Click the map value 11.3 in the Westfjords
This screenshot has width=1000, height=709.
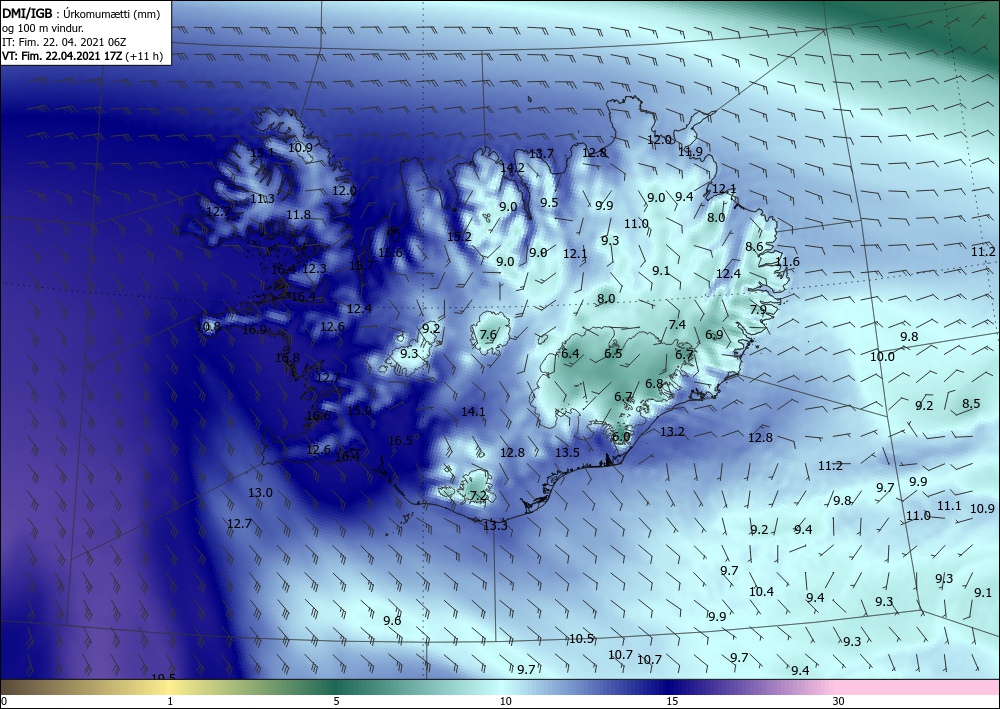pyautogui.click(x=262, y=199)
